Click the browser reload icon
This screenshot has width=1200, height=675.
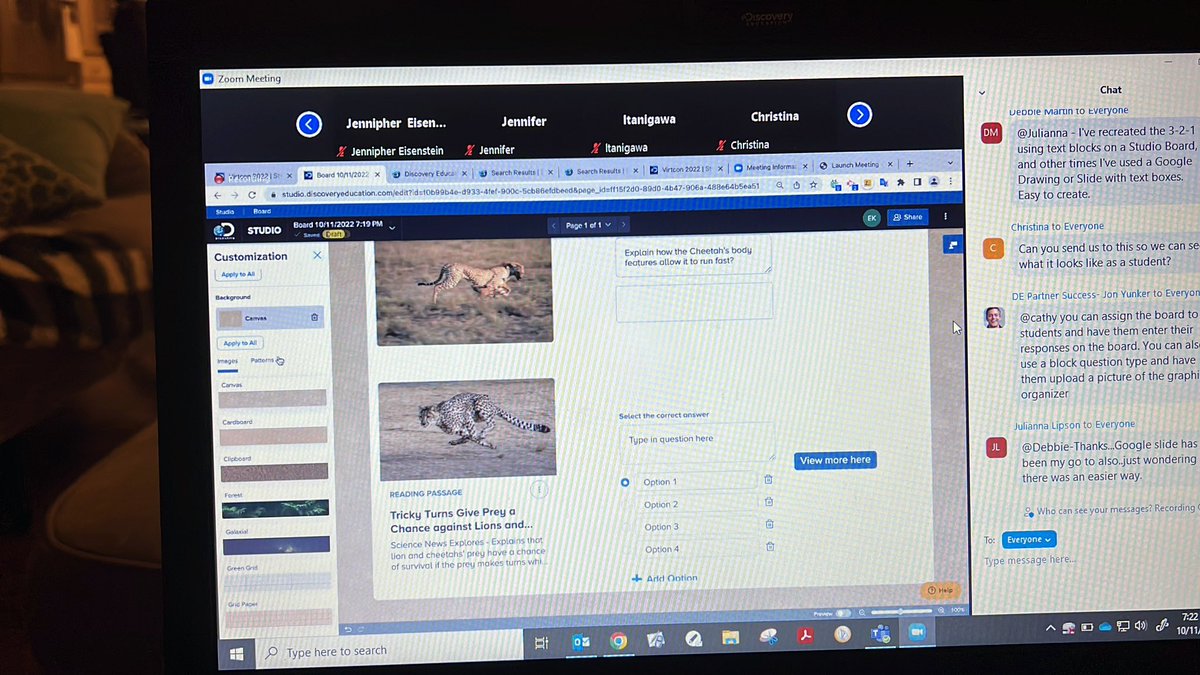click(252, 195)
